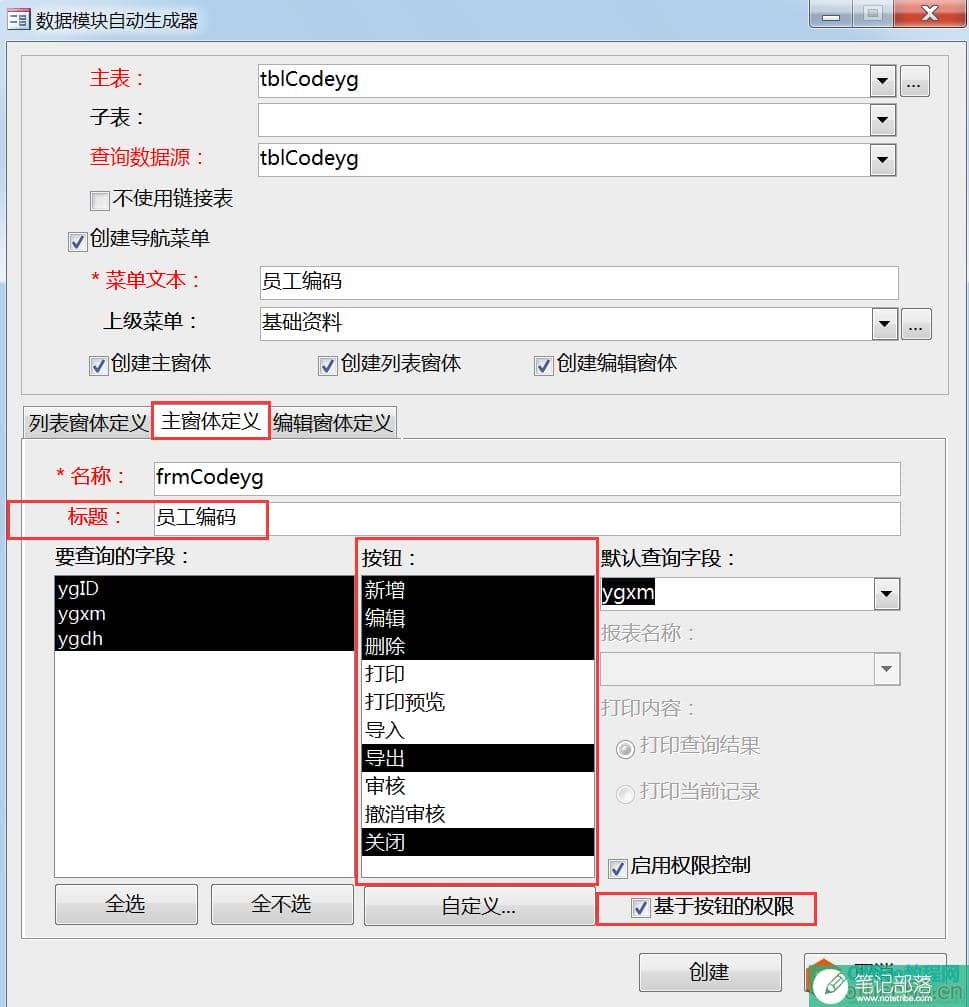969x1007 pixels.
Task: Expand the disabled 报表名称 dropdown
Action: [886, 669]
